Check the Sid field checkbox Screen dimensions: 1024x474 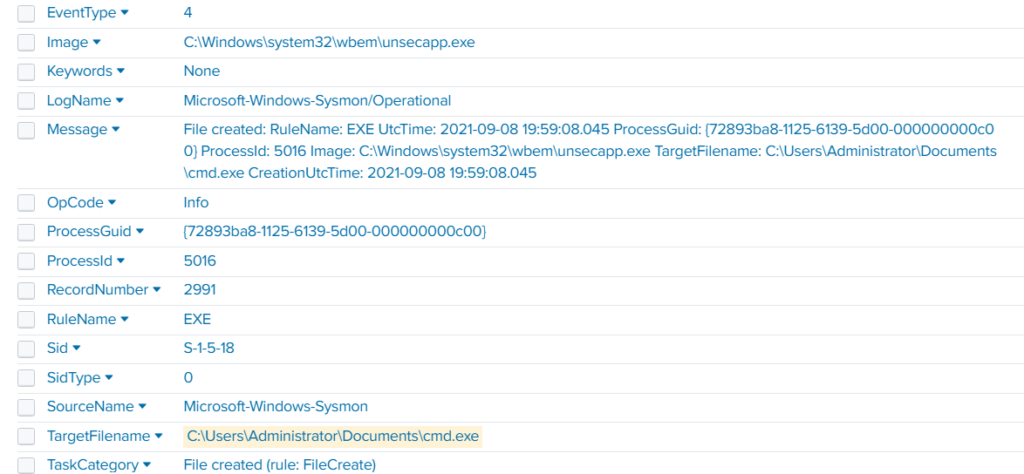tap(26, 349)
